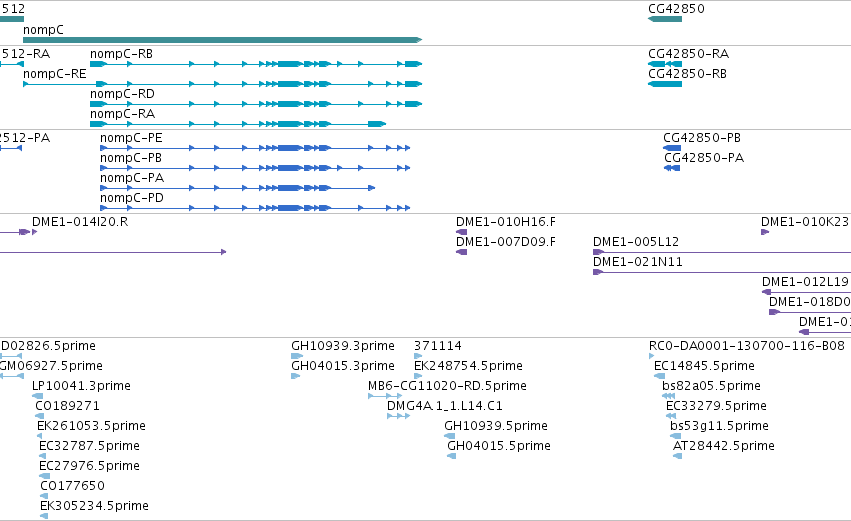Click GH10939.3prime EST label

(x=343, y=346)
